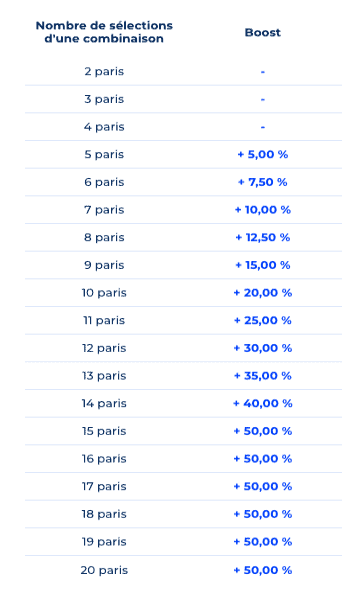Click the + 5,00 % boost value
This screenshot has height=606, width=361.
pos(262,154)
